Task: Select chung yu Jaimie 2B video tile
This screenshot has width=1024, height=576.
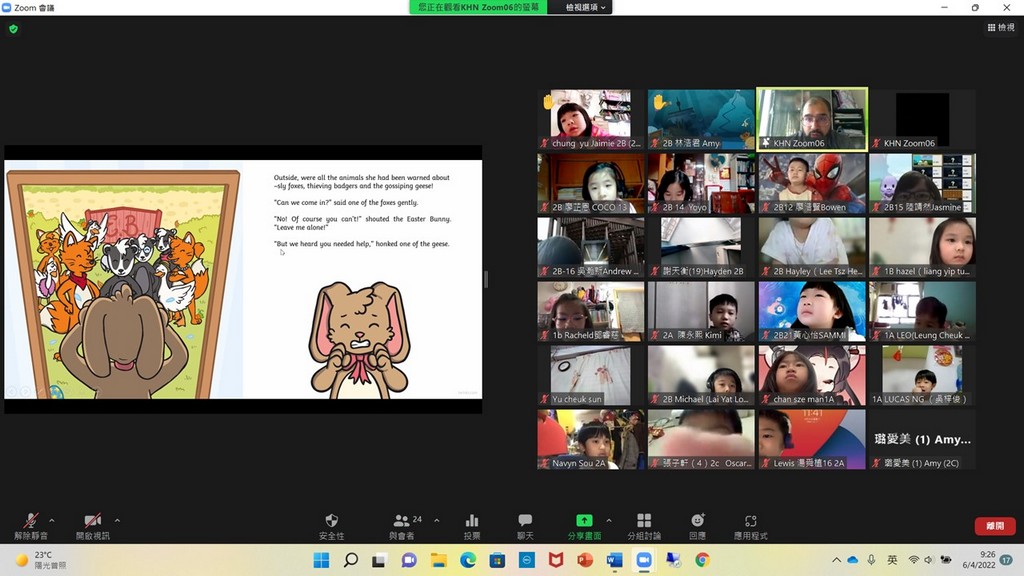Action: (x=590, y=120)
